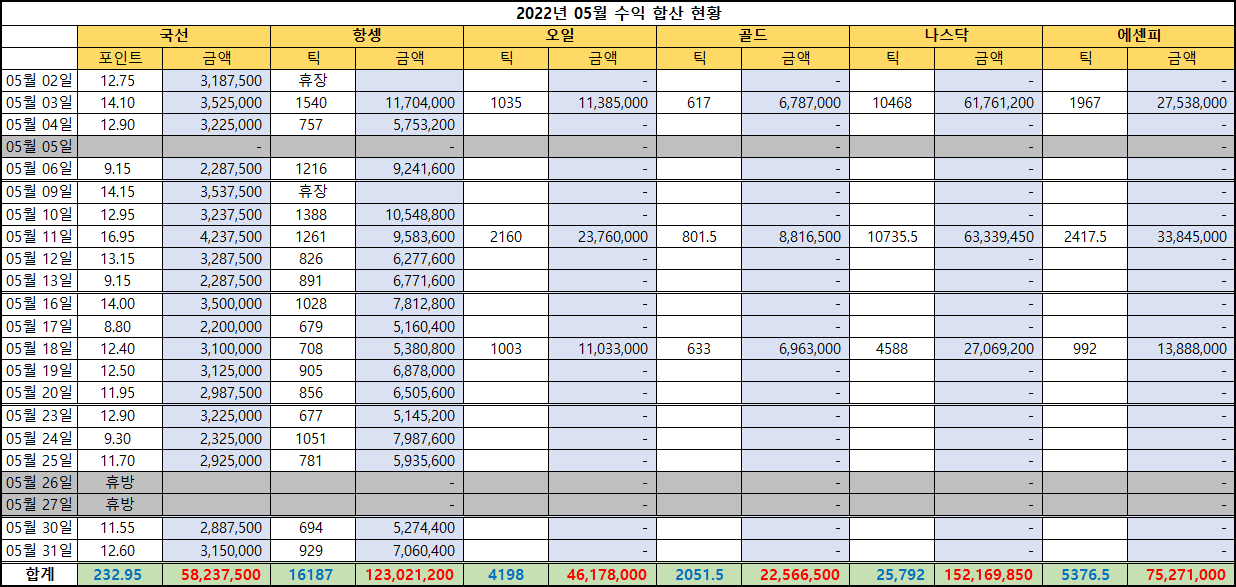1236x587 pixels.
Task: Select the 에센피 column group header
Action: point(1138,36)
